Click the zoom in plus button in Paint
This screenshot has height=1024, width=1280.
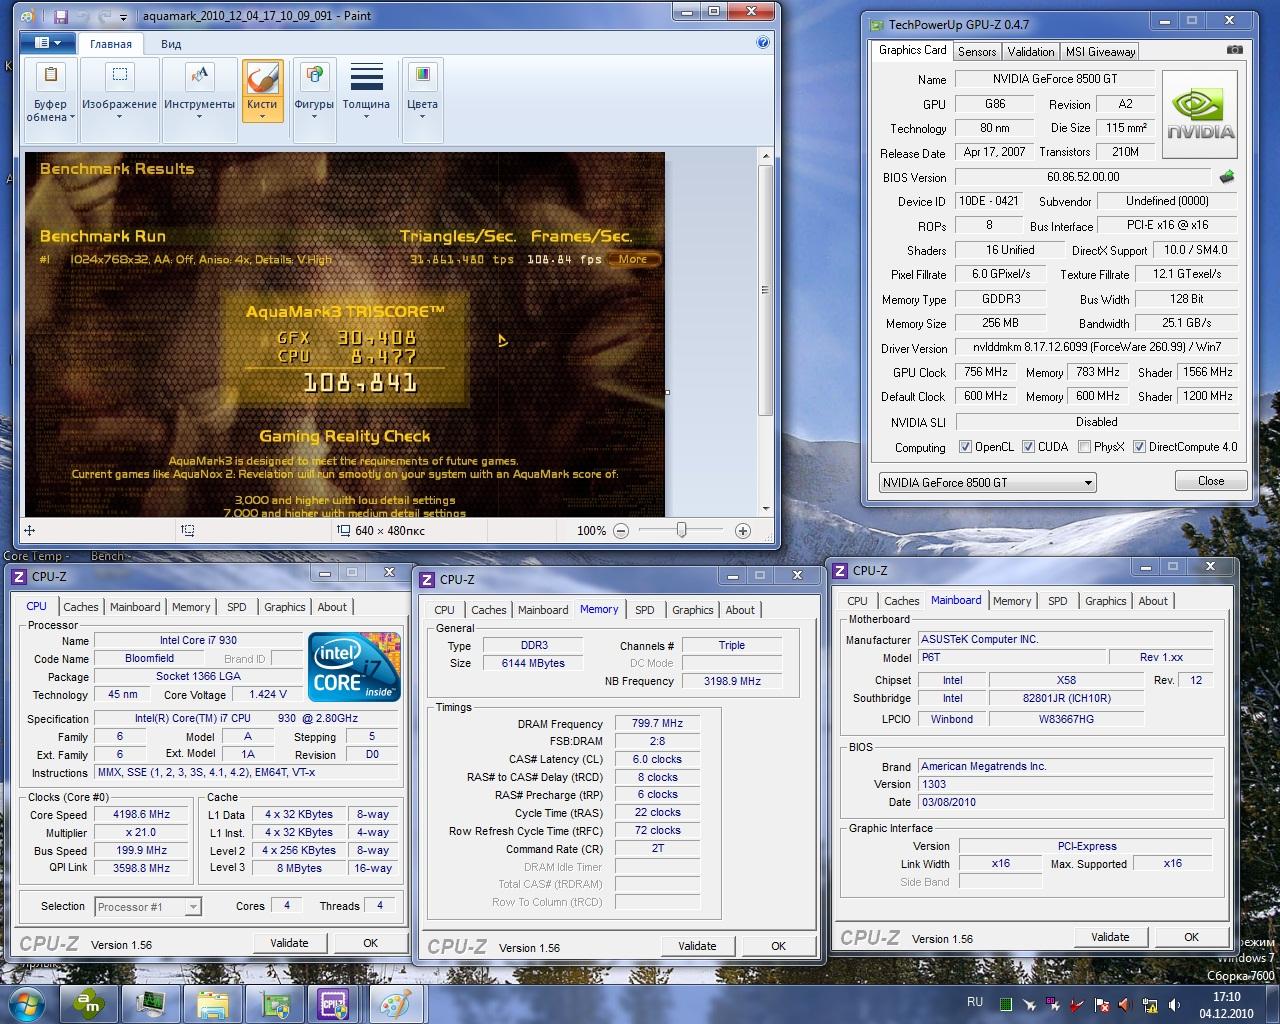[x=743, y=531]
